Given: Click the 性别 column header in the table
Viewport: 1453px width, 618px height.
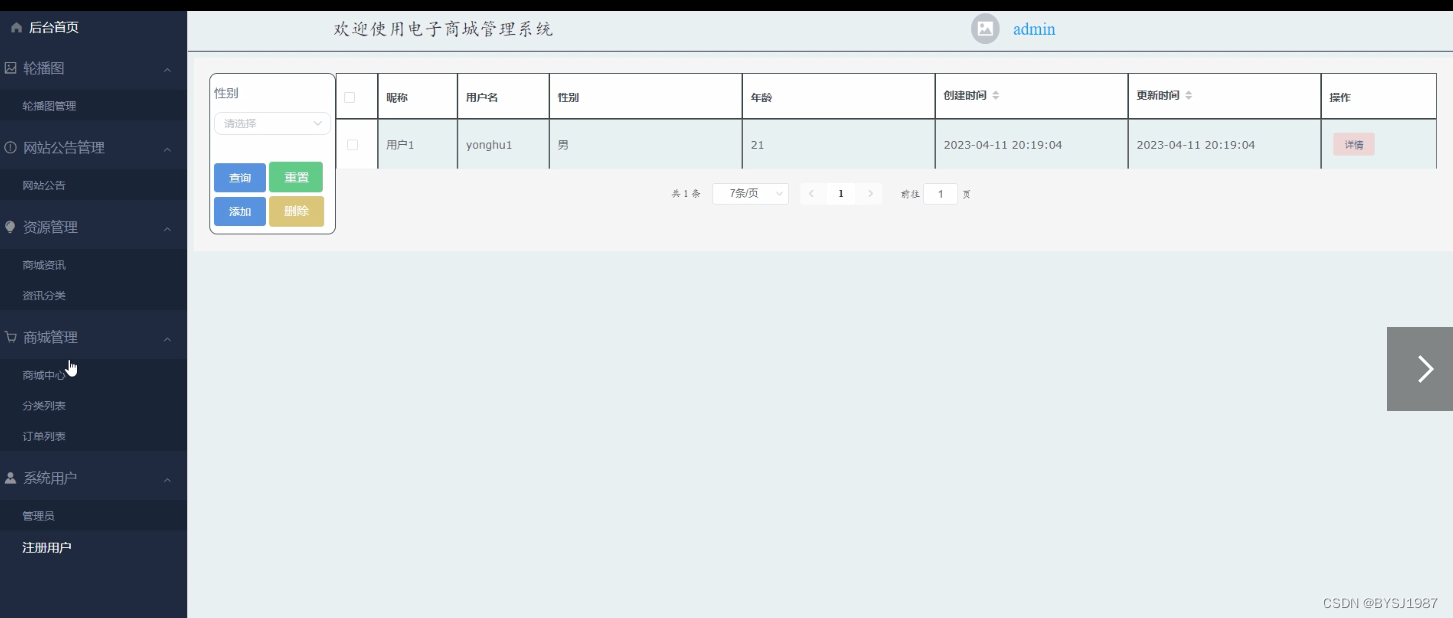Looking at the screenshot, I should pyautogui.click(x=568, y=97).
